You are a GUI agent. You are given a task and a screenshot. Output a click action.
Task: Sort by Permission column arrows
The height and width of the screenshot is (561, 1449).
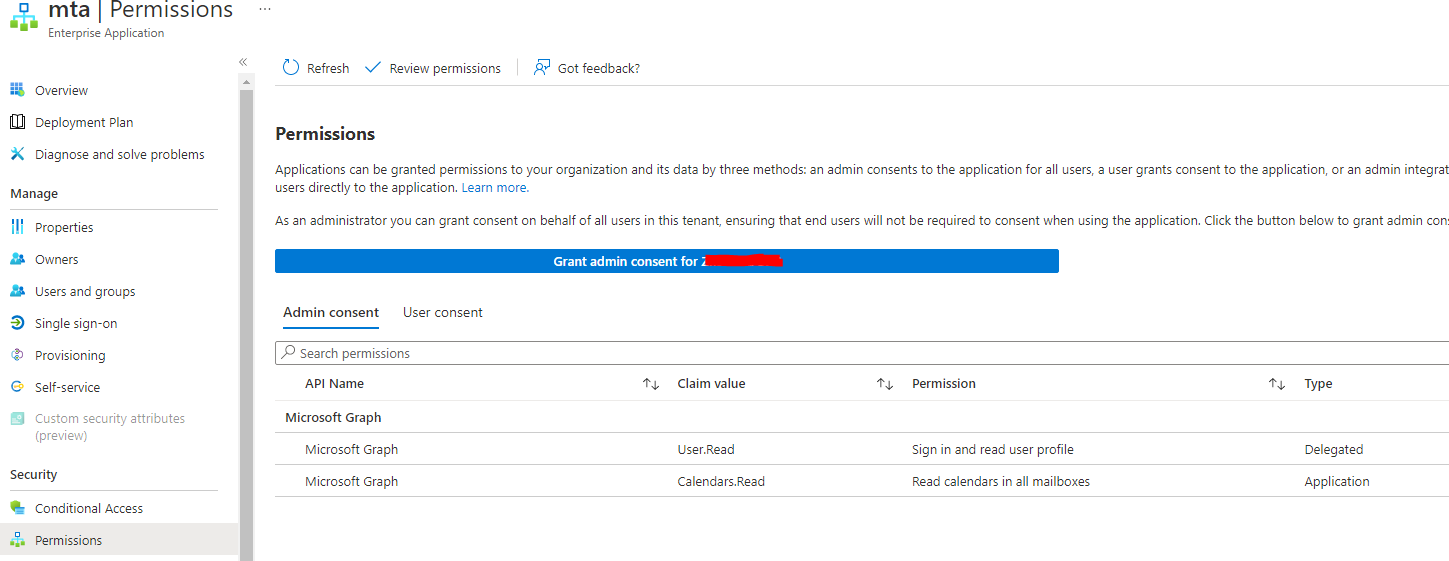[1277, 384]
